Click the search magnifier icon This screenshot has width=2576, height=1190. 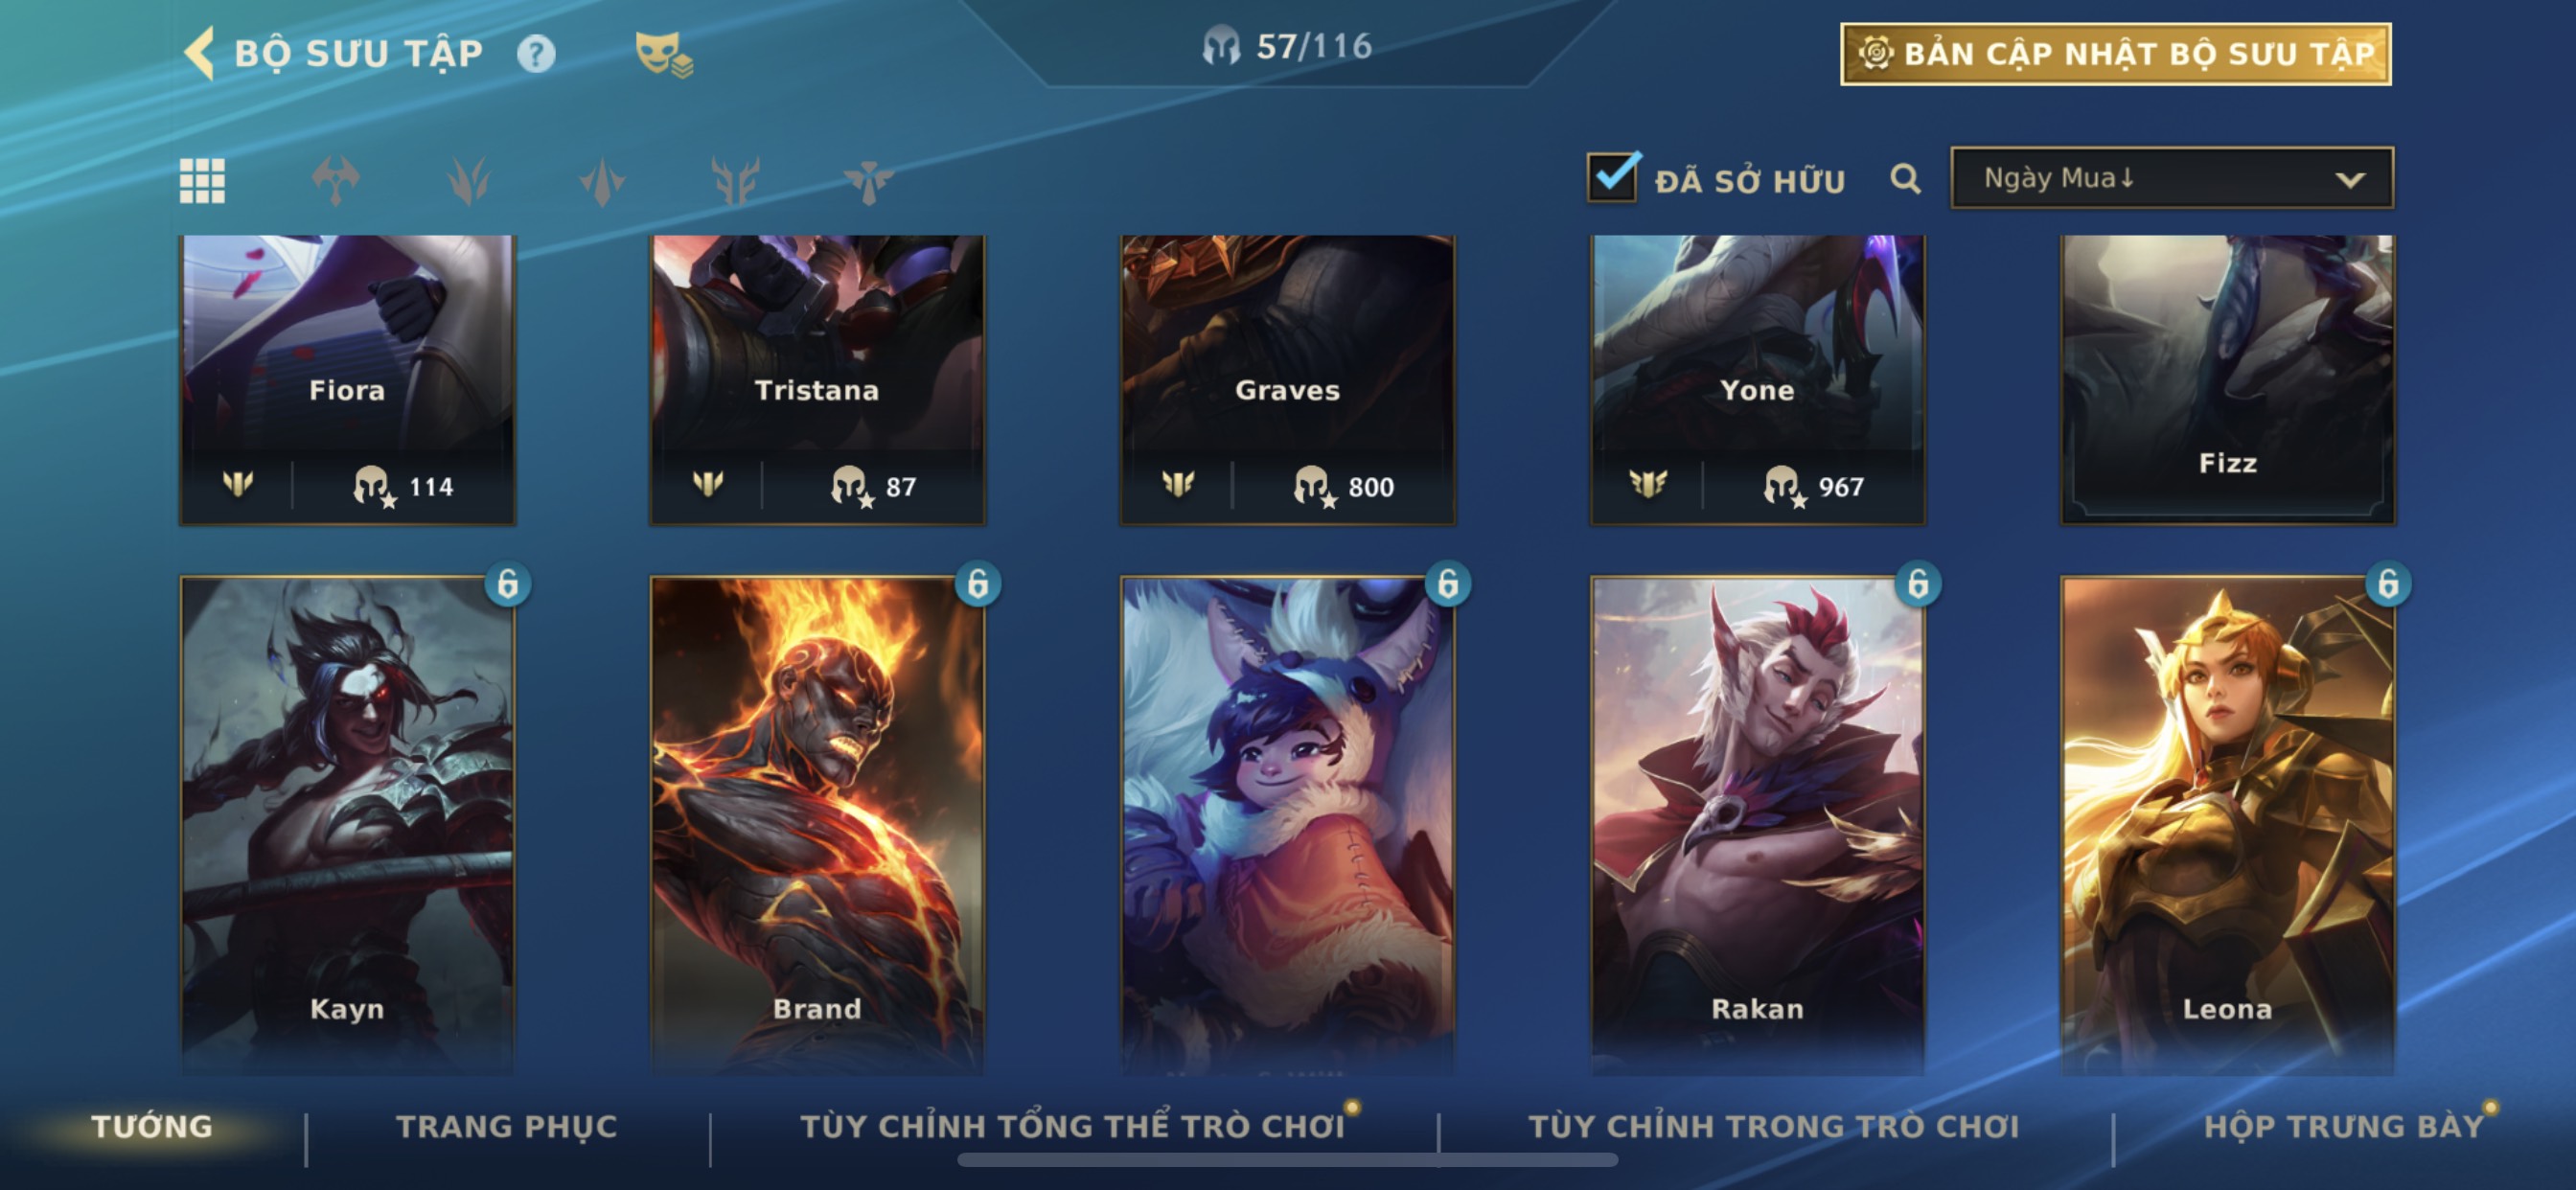pyautogui.click(x=1905, y=180)
